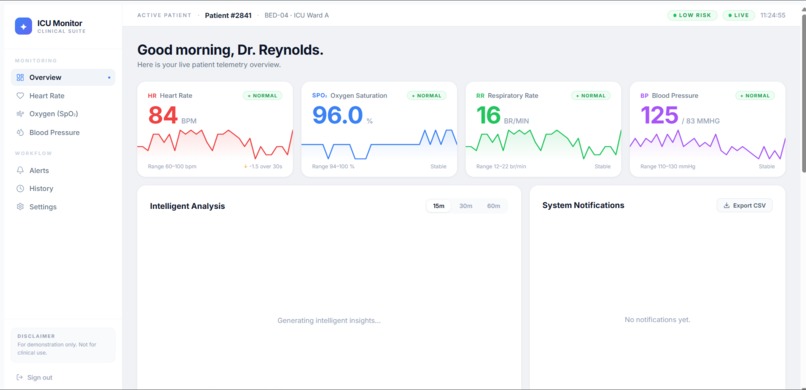Click the Respiratory Rate NORMAL badge
Screen dimensions: 806x390
pos(591,96)
